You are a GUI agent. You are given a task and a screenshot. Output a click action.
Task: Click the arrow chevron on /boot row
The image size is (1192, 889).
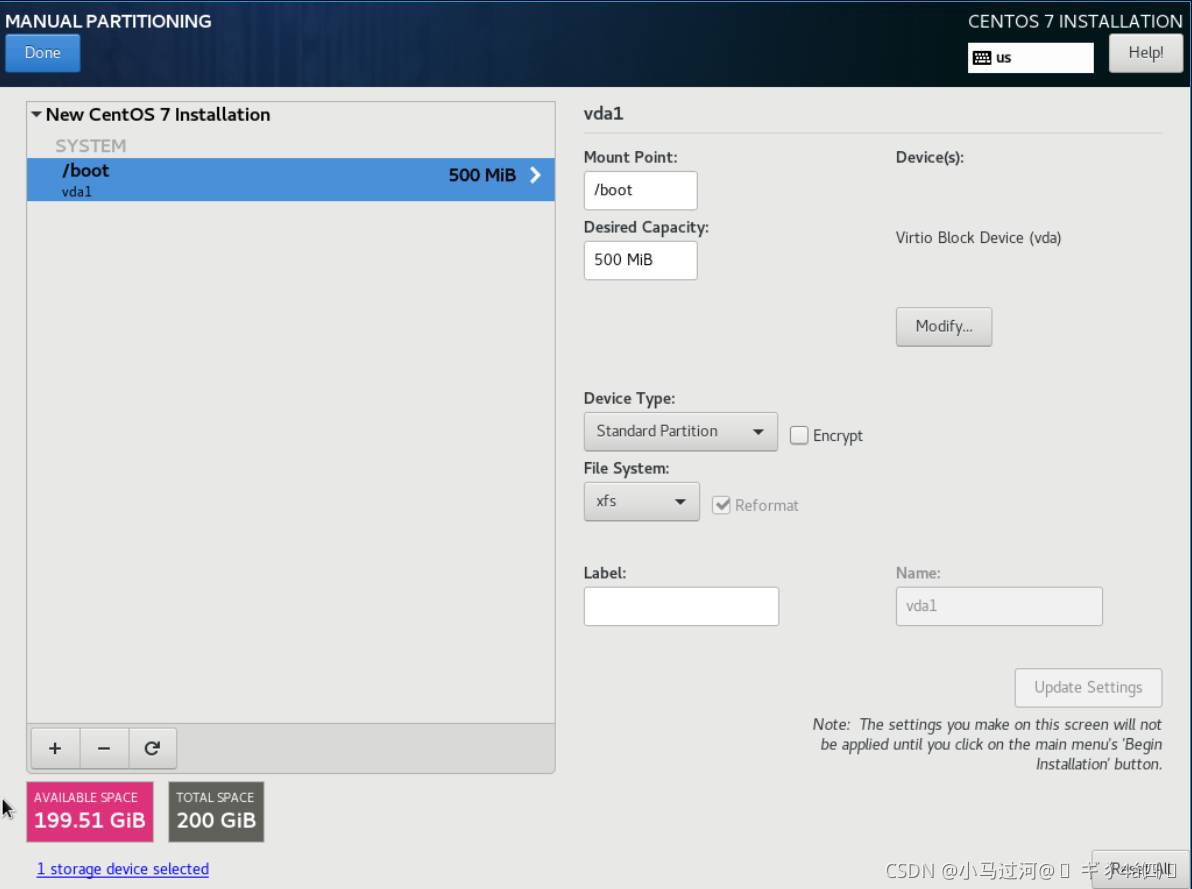[535, 175]
